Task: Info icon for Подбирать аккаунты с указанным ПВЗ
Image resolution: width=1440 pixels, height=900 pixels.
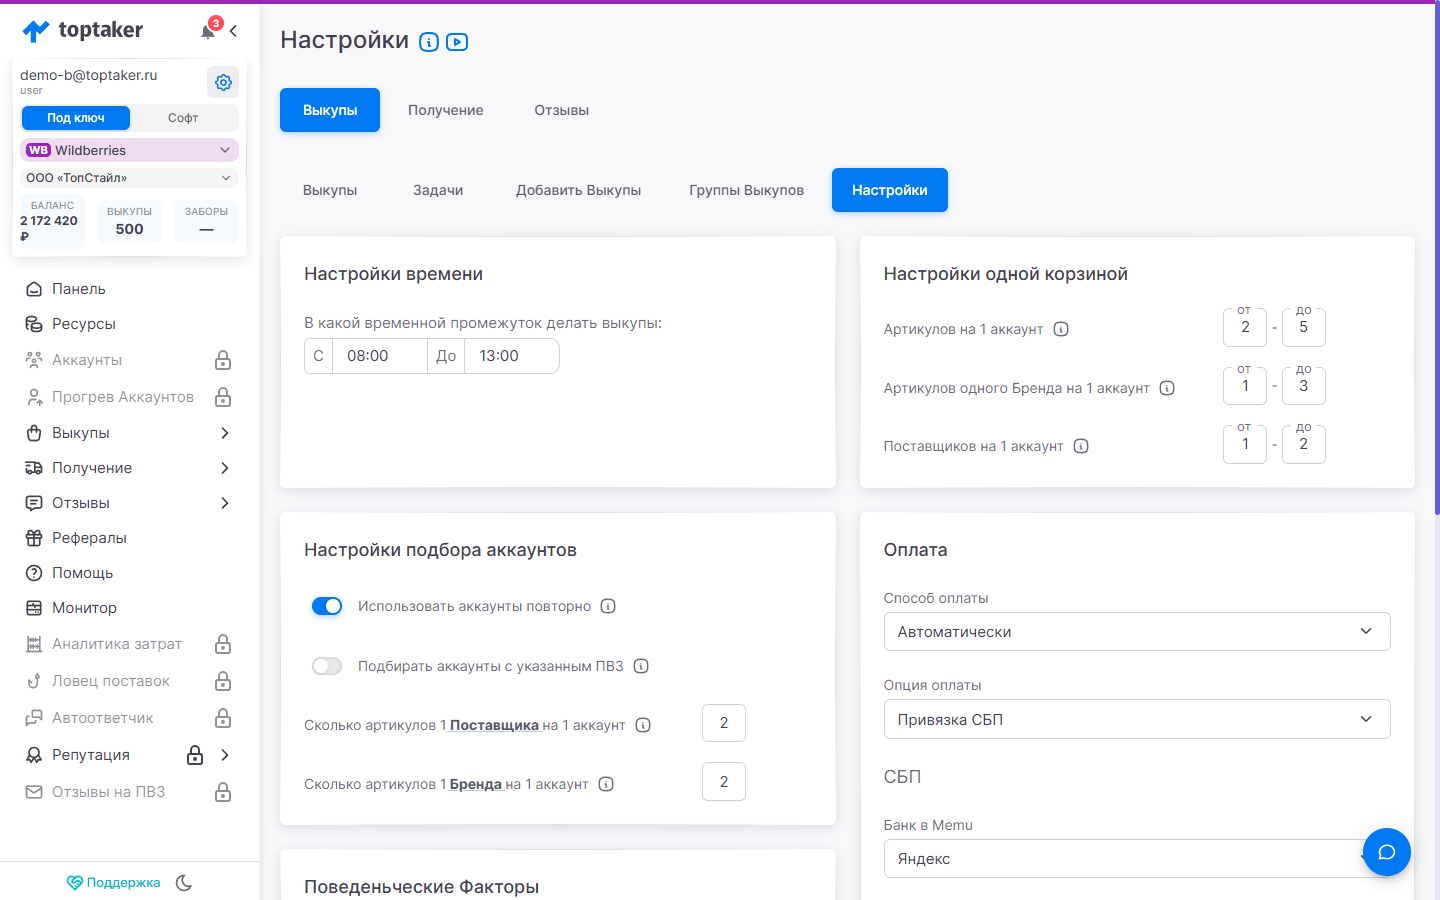Action: pos(641,666)
